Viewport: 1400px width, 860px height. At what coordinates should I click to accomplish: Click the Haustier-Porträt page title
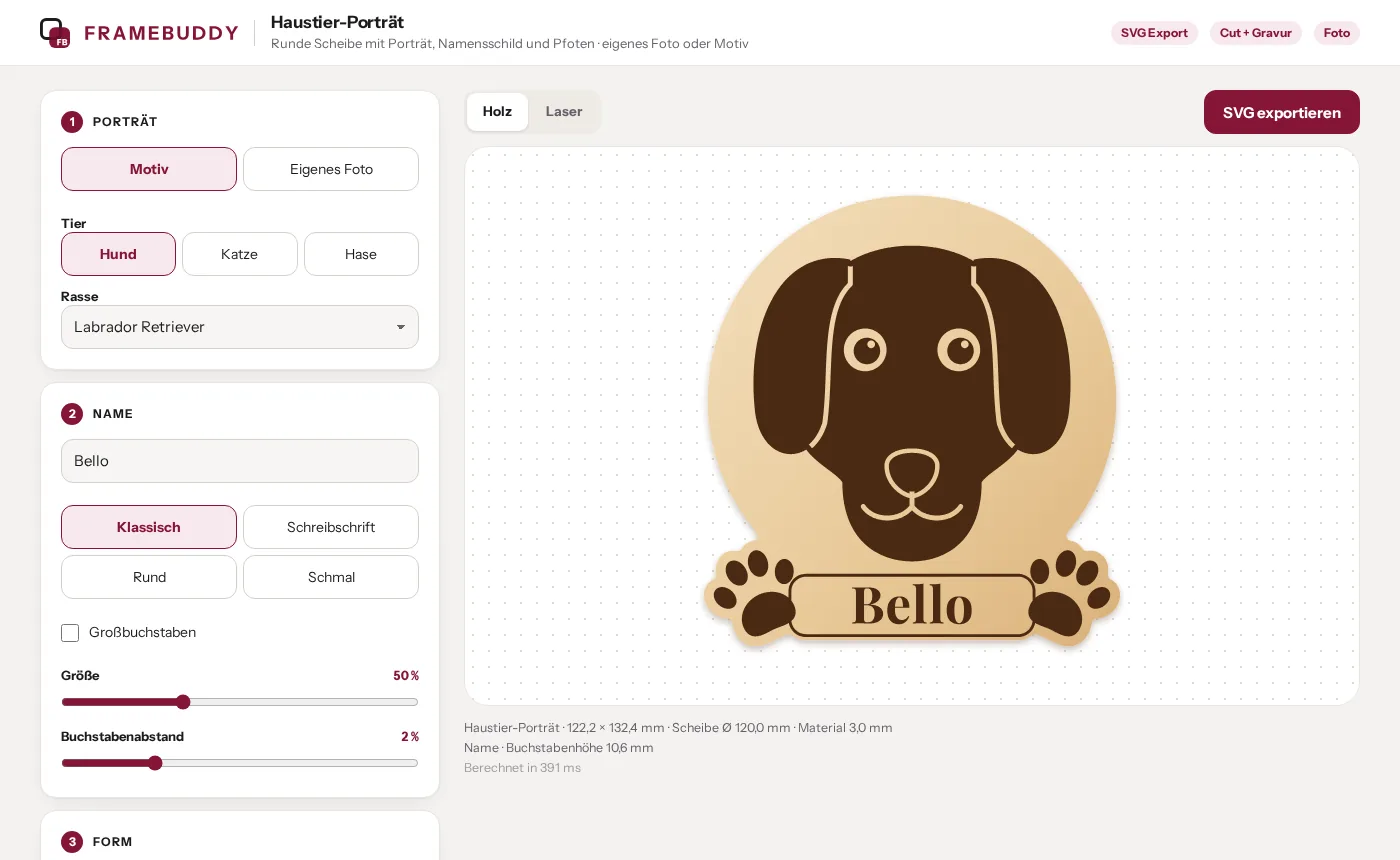click(337, 22)
